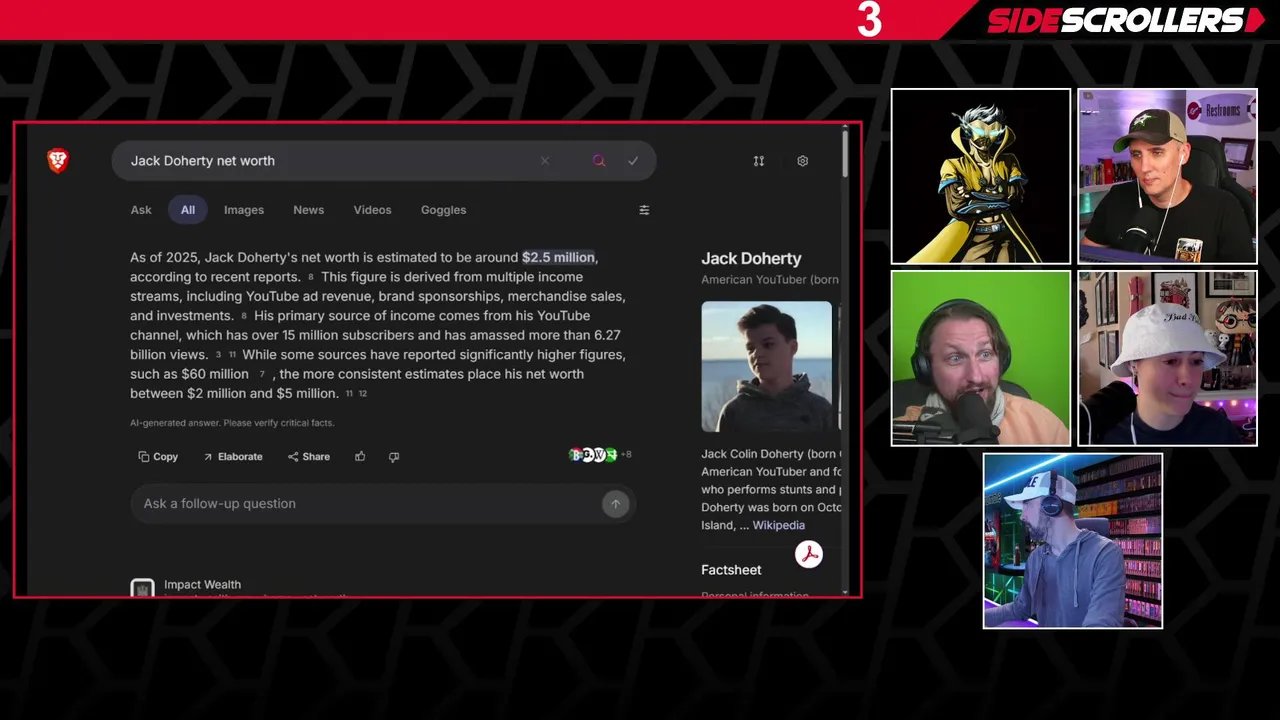Click the "Jack Doherty" infobox heading
The image size is (1280, 720).
pyautogui.click(x=751, y=258)
